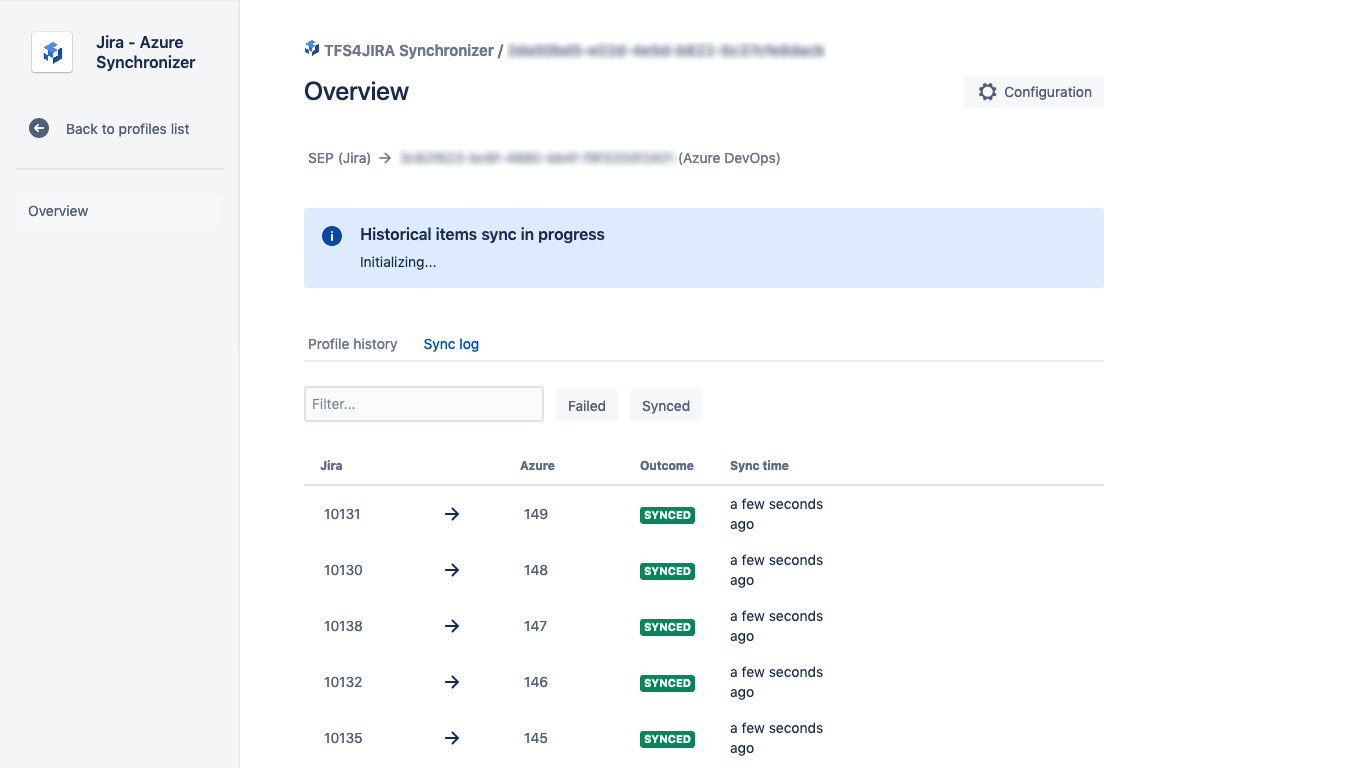The height and width of the screenshot is (768, 1366).
Task: Click the sync time for row 10138
Action: [776, 626]
